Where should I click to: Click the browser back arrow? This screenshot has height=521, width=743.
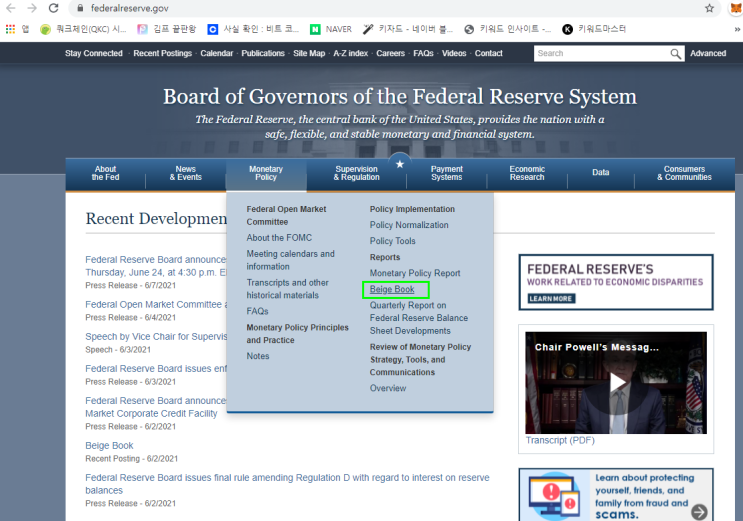10,8
